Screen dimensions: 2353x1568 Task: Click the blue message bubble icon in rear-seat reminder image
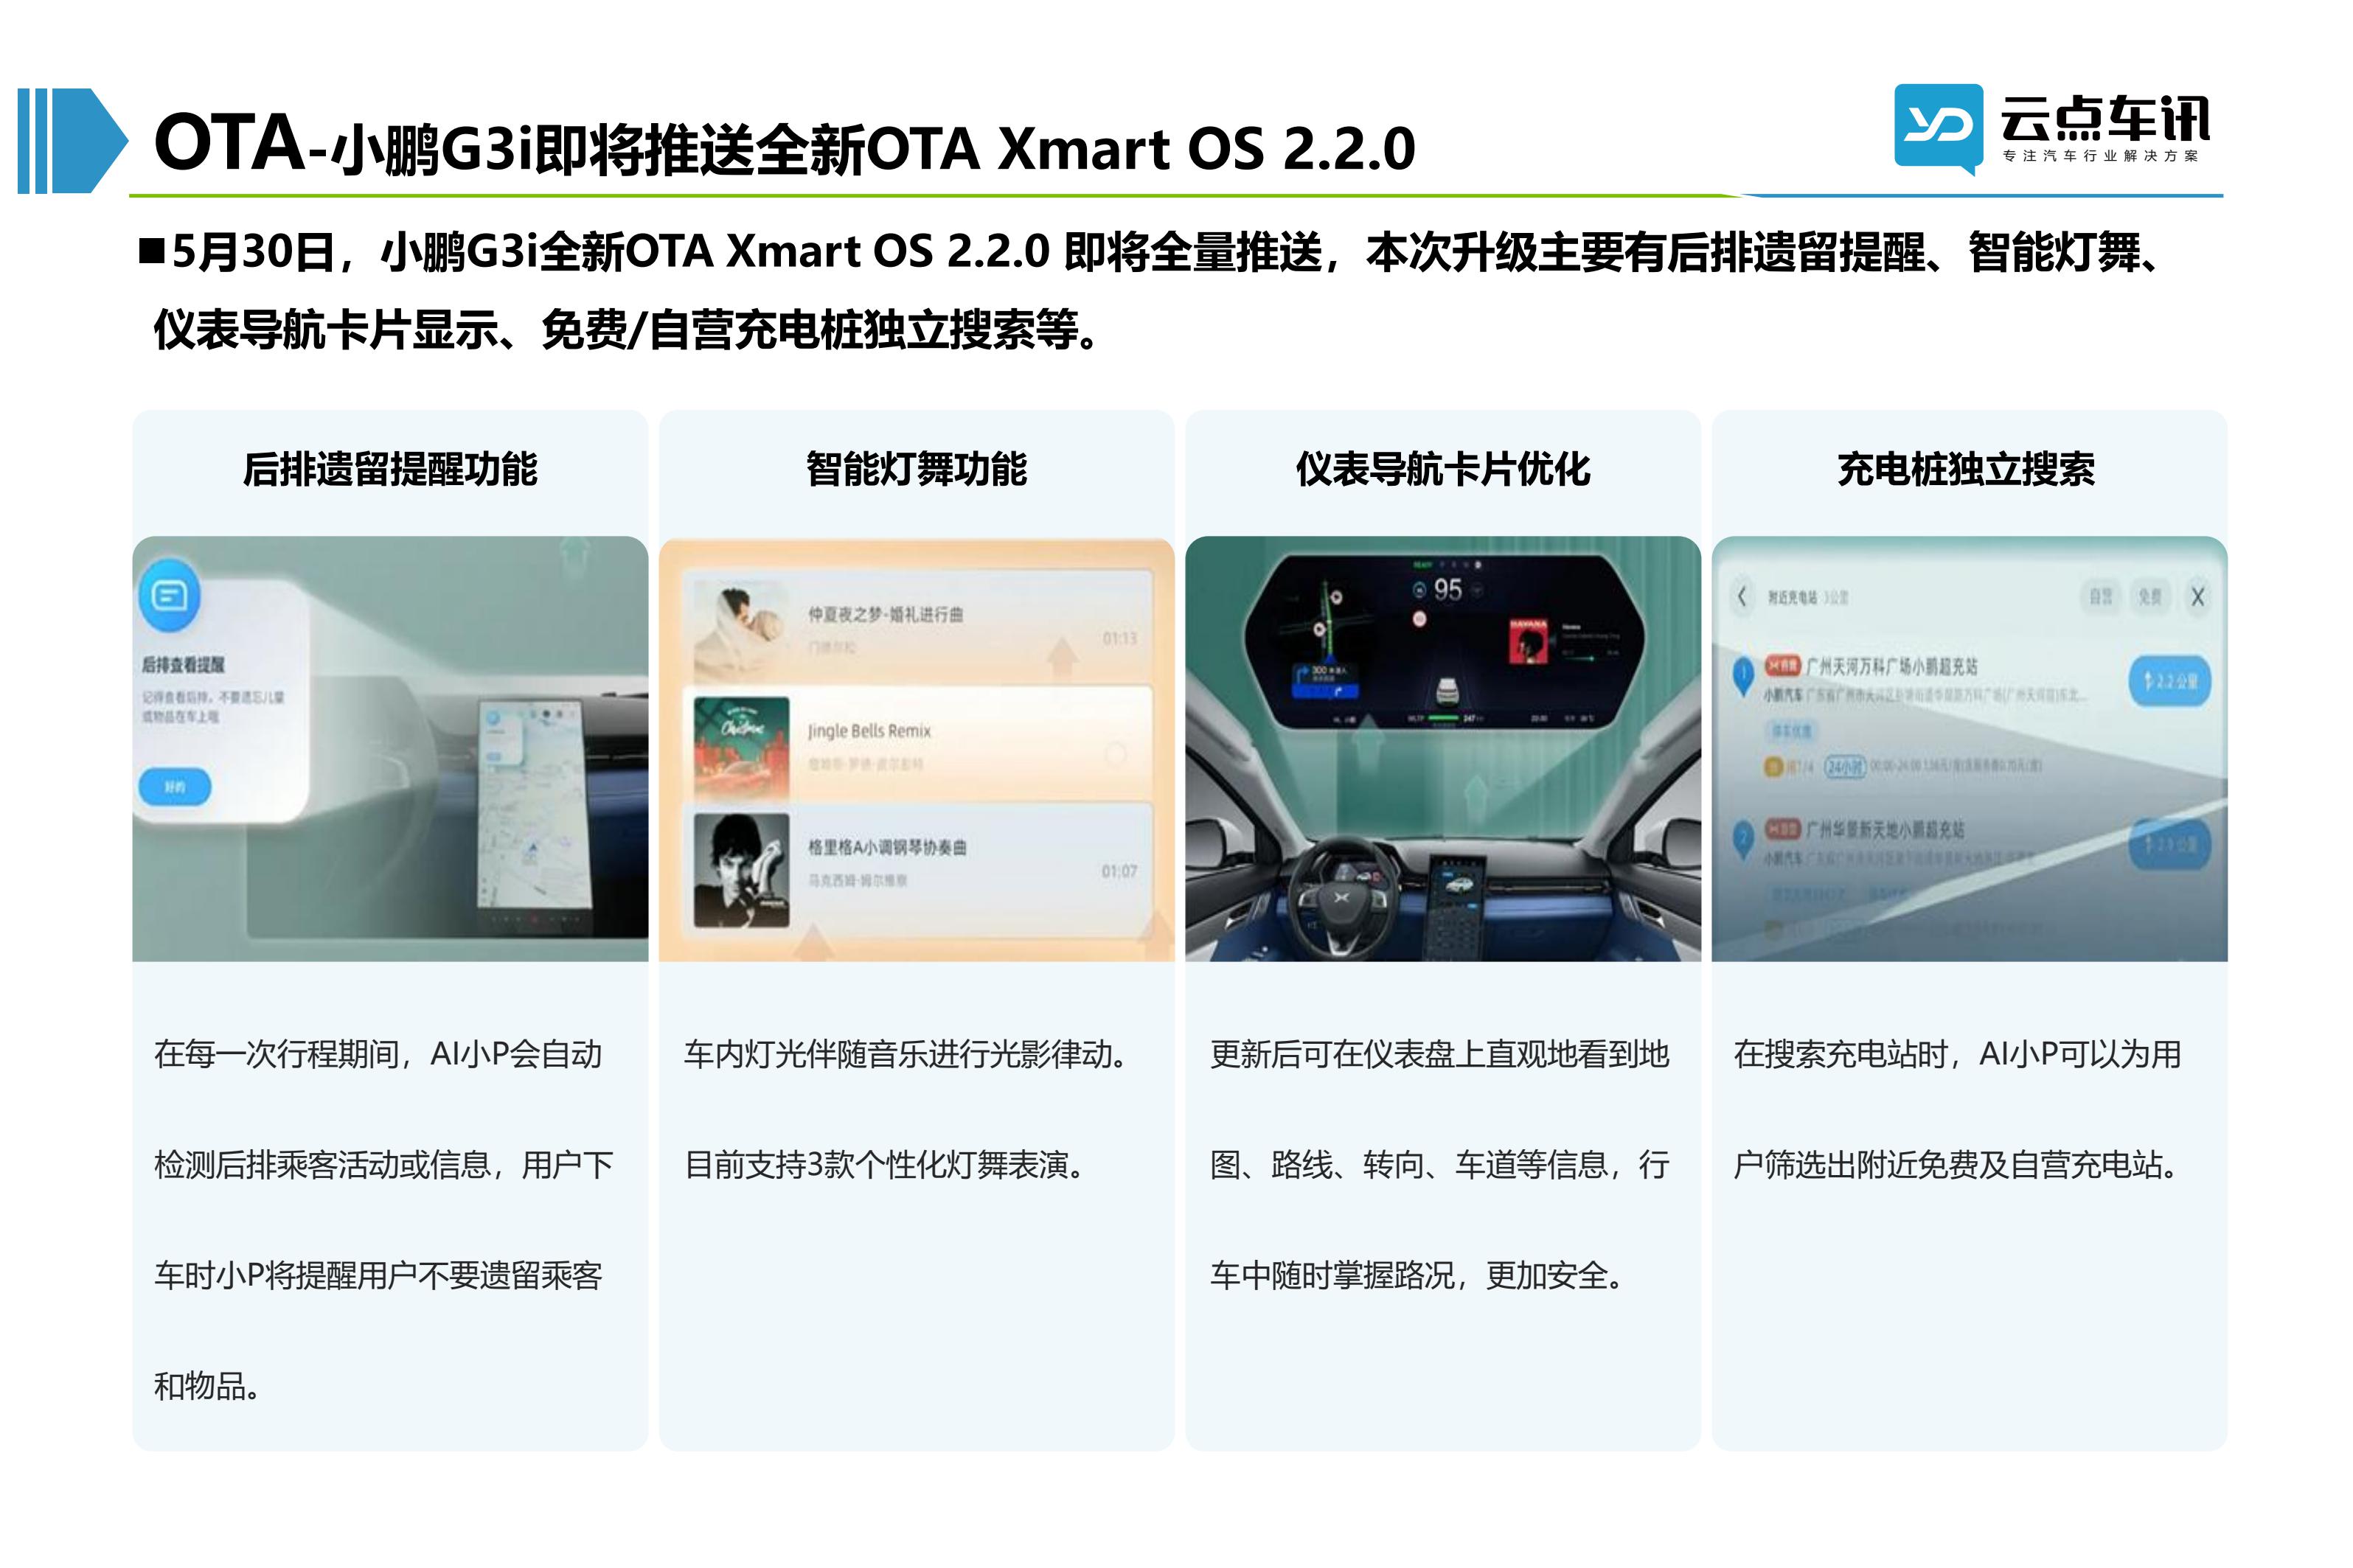pyautogui.click(x=169, y=596)
